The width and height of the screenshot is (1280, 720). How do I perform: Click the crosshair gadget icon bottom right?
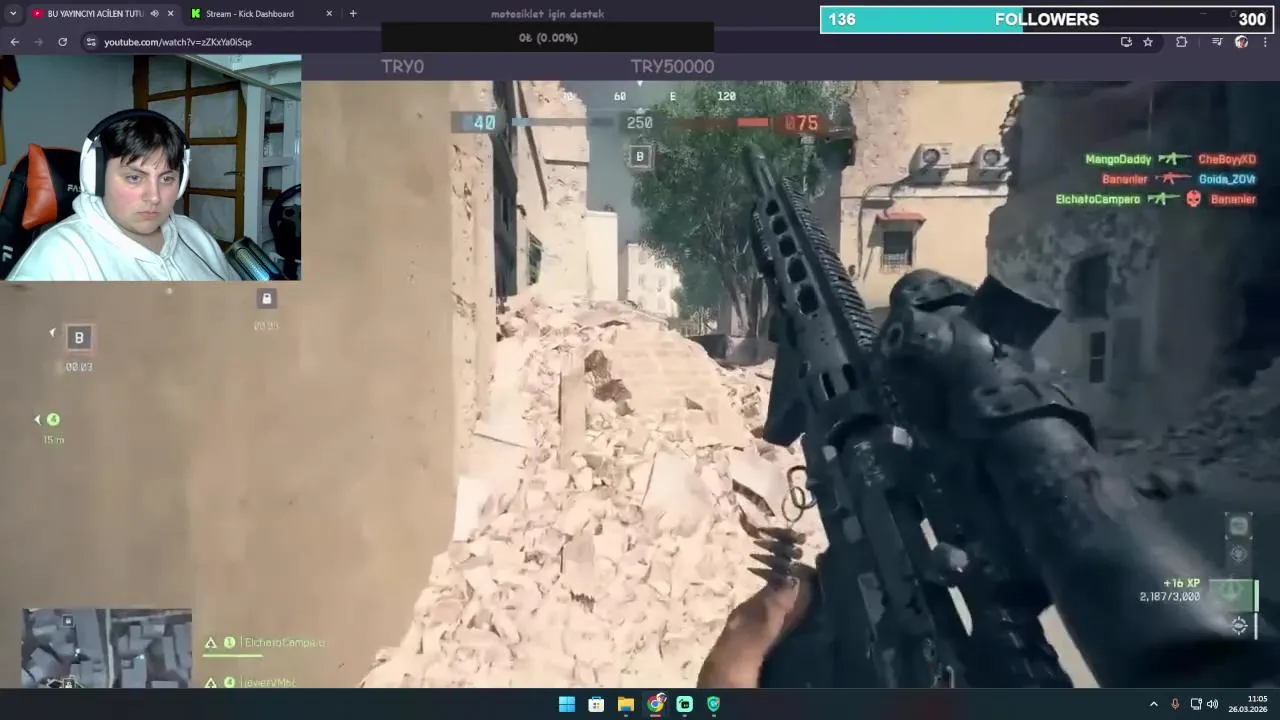[1239, 625]
